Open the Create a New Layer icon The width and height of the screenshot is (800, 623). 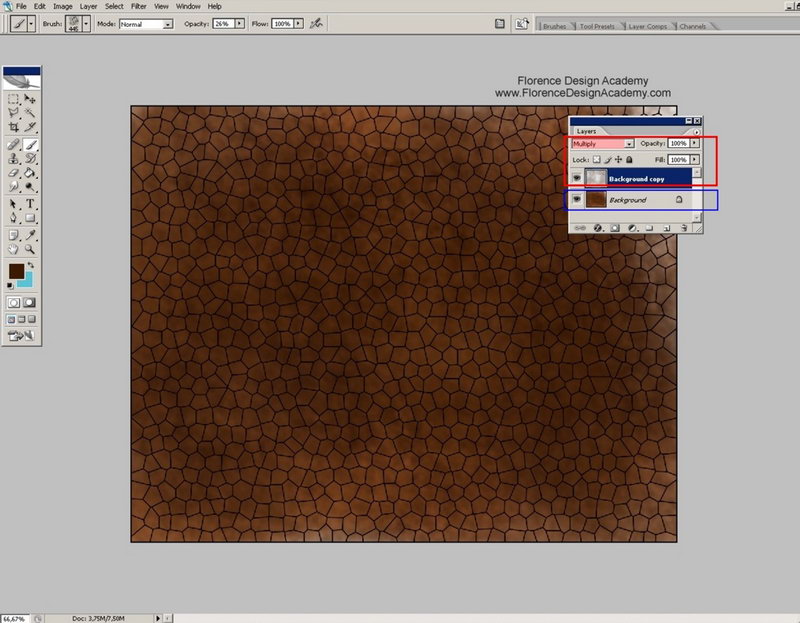pyautogui.click(x=666, y=228)
